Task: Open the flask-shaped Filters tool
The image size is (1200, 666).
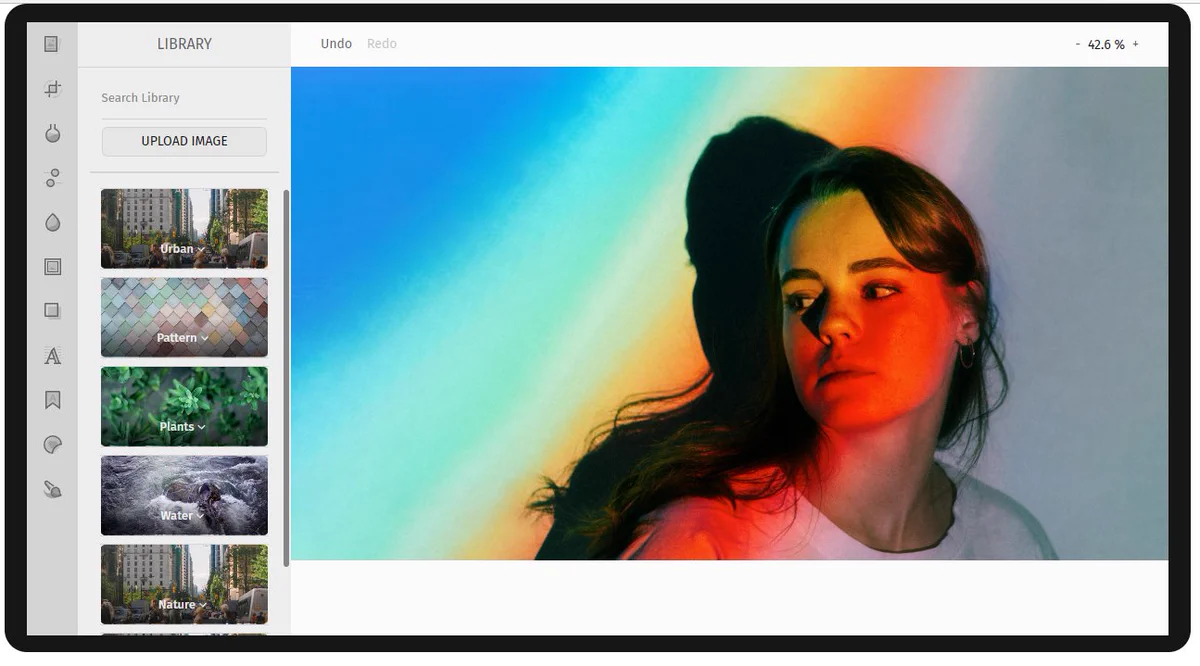Action: pyautogui.click(x=52, y=133)
